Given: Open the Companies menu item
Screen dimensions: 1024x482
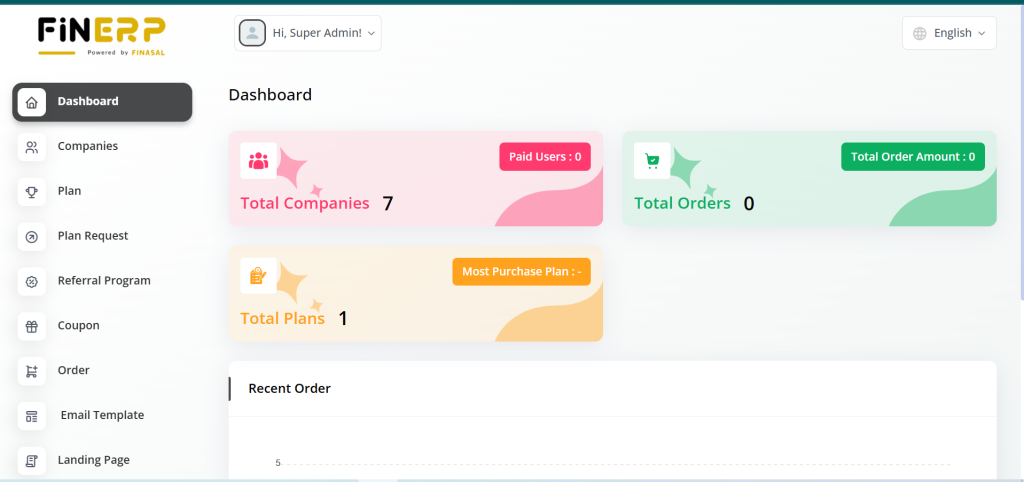Looking at the screenshot, I should coord(88,146).
